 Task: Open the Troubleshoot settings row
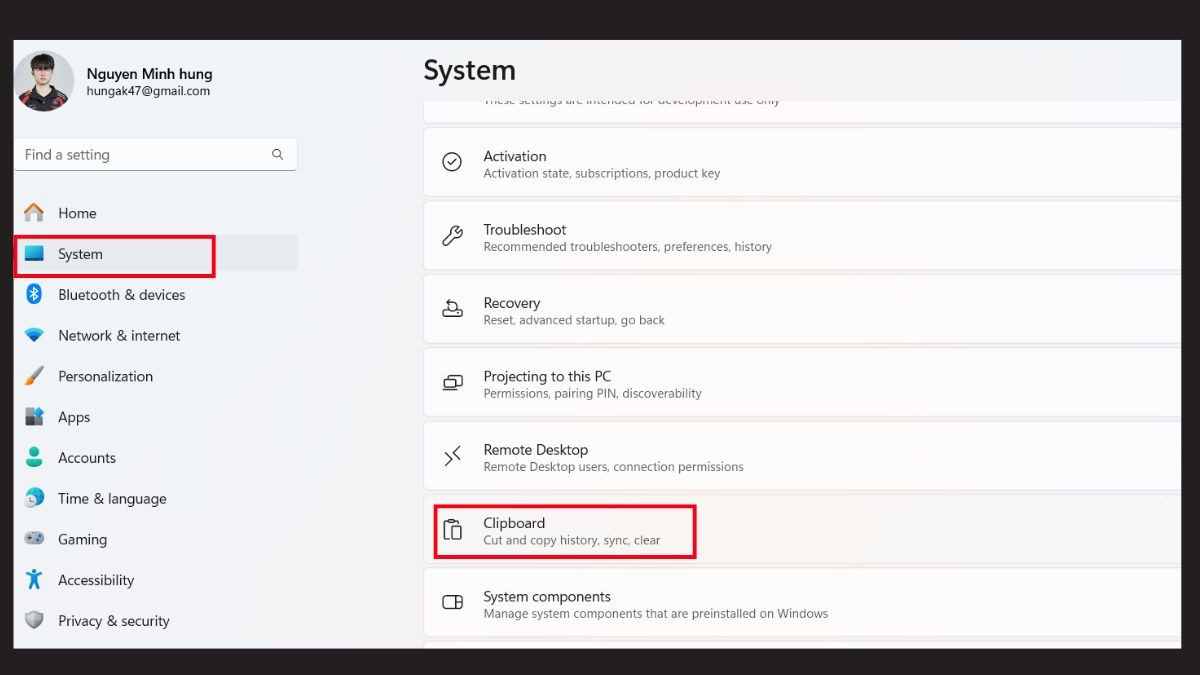click(802, 236)
